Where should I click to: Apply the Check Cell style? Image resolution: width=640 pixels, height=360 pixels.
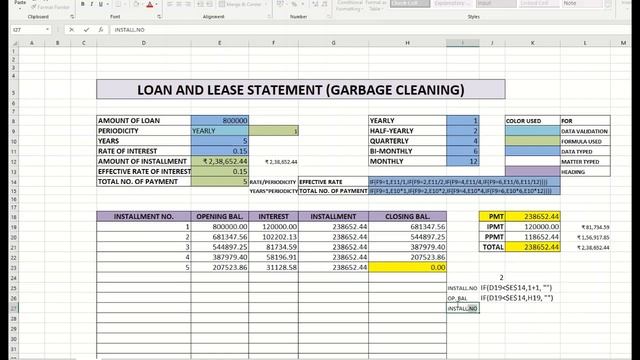[x=410, y=3]
